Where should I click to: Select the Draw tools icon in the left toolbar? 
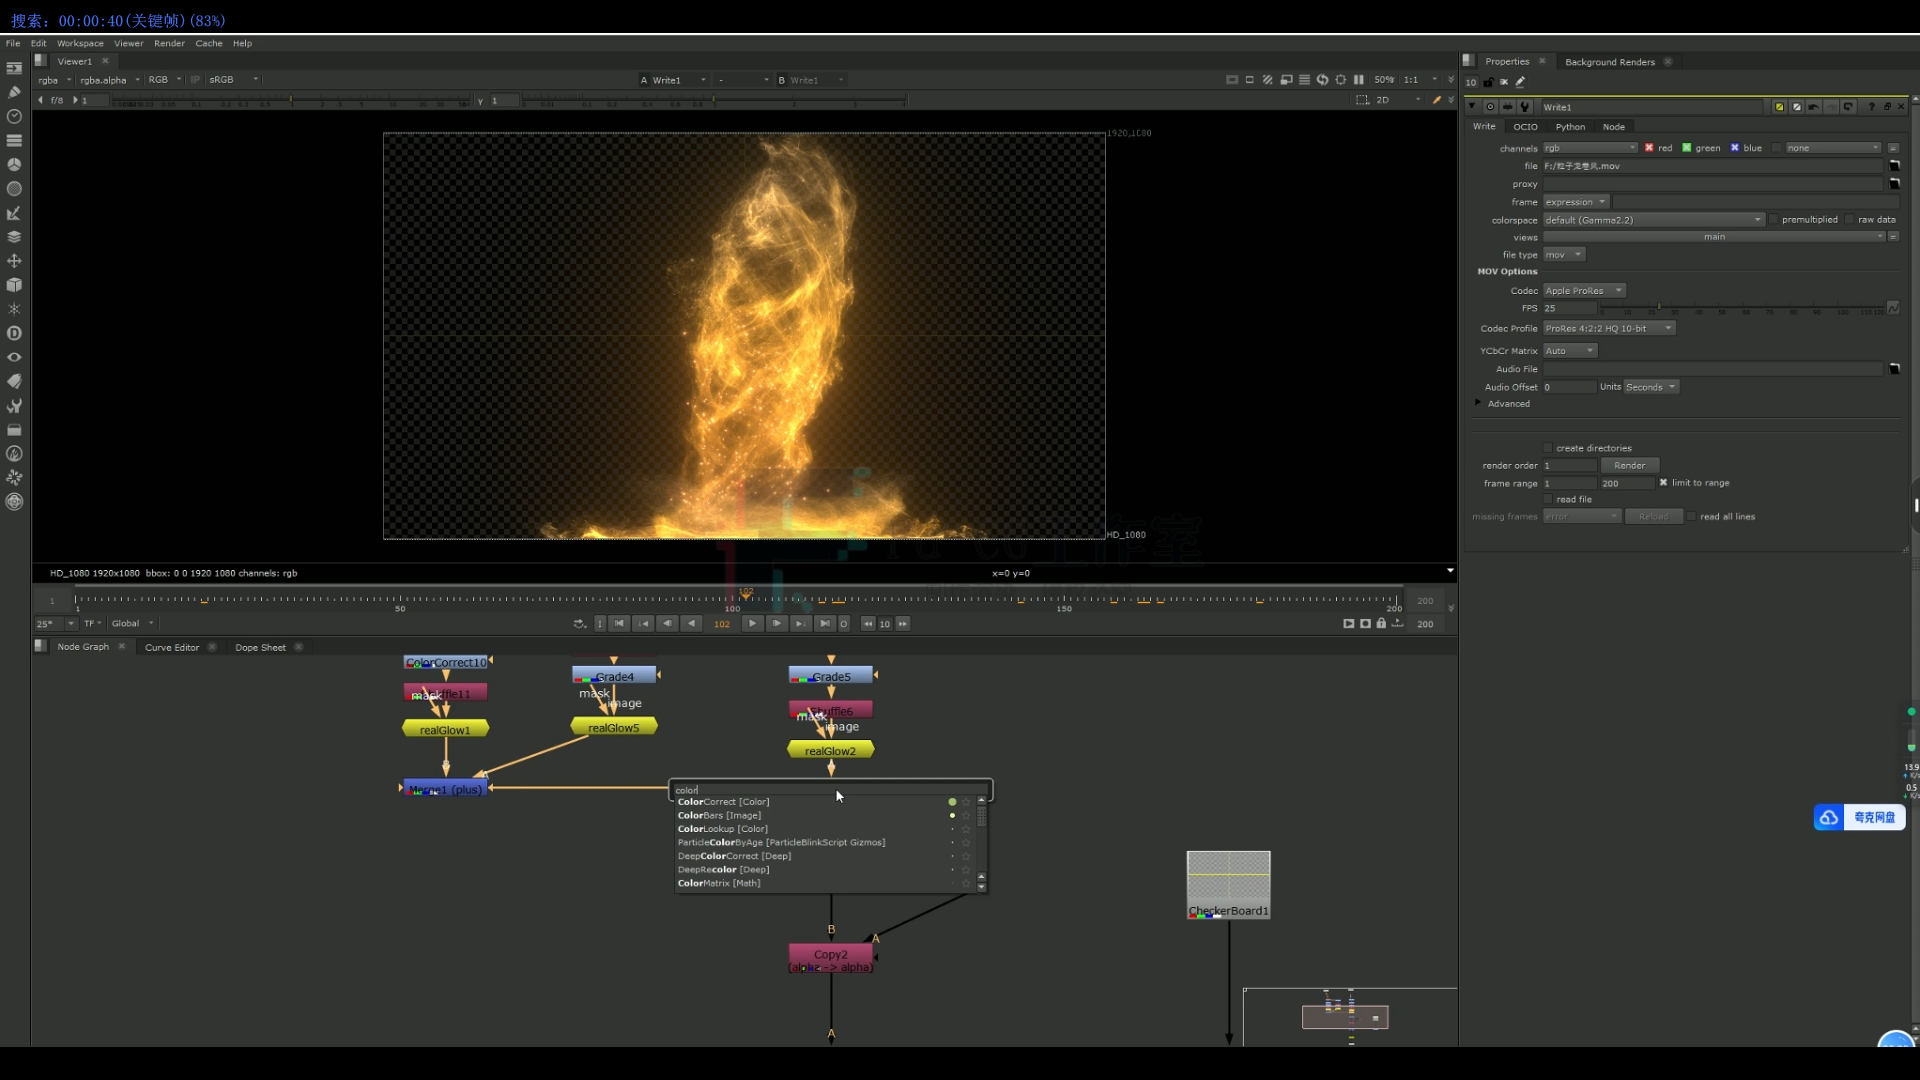pyautogui.click(x=14, y=92)
